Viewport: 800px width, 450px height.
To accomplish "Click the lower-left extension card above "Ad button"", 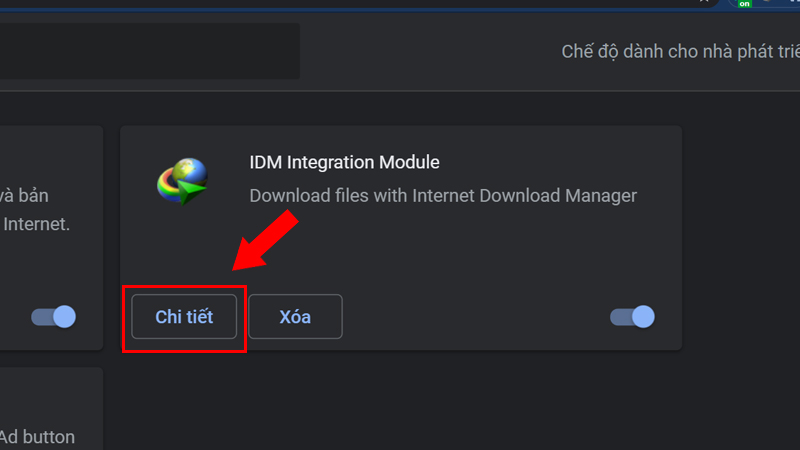I will point(50,395).
